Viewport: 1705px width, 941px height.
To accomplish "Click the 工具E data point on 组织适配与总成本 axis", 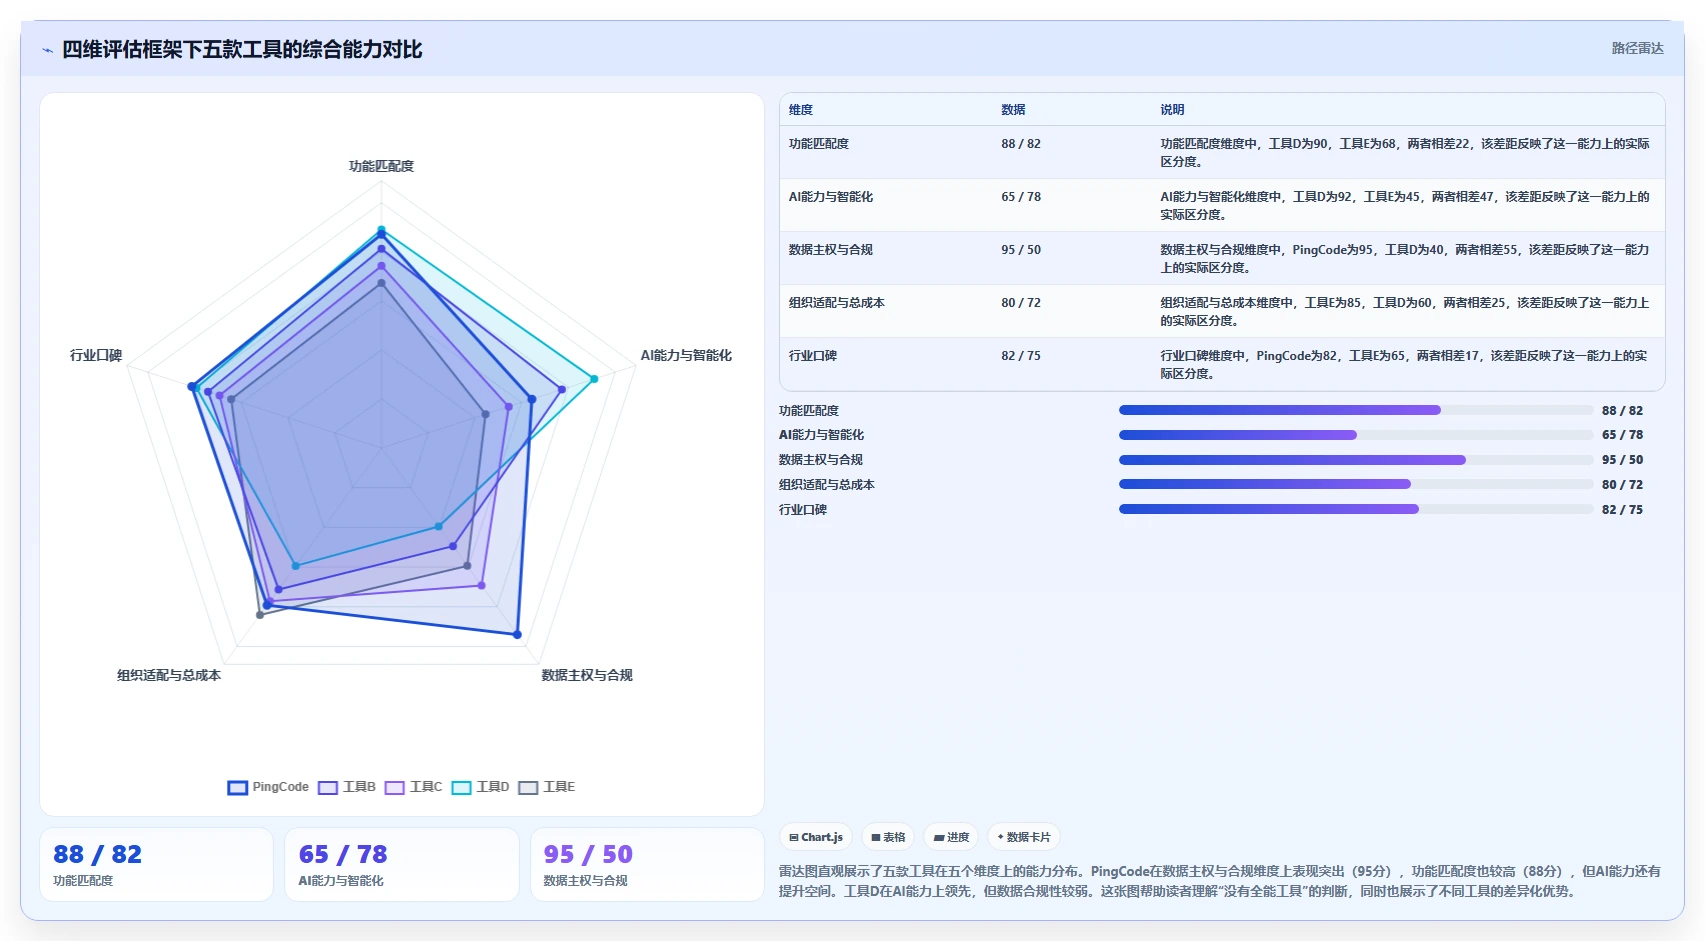I will tap(260, 615).
